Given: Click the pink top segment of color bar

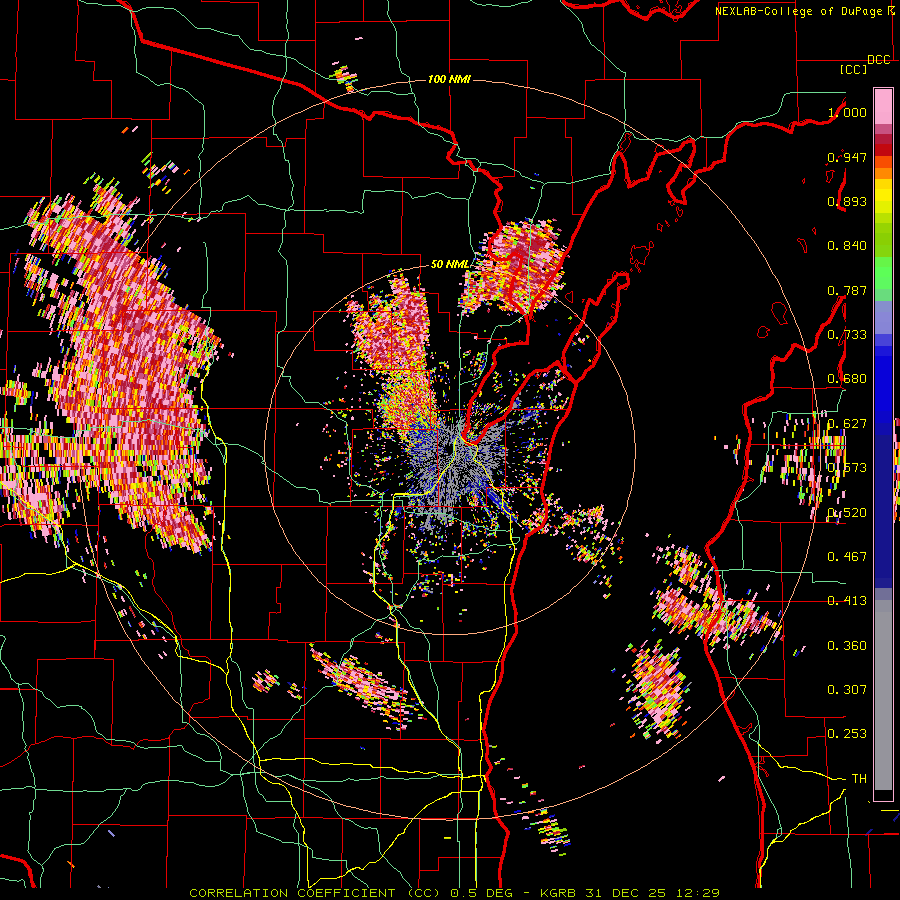Looking at the screenshot, I should tap(883, 107).
